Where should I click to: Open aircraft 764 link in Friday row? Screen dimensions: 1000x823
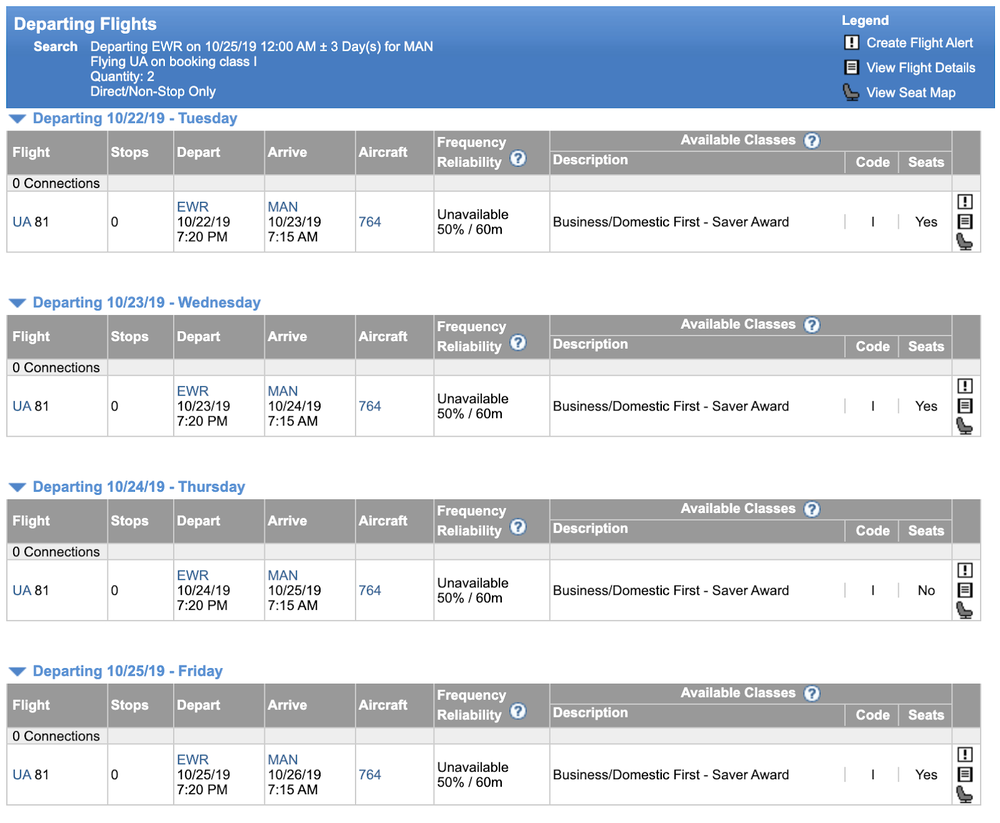[370, 775]
